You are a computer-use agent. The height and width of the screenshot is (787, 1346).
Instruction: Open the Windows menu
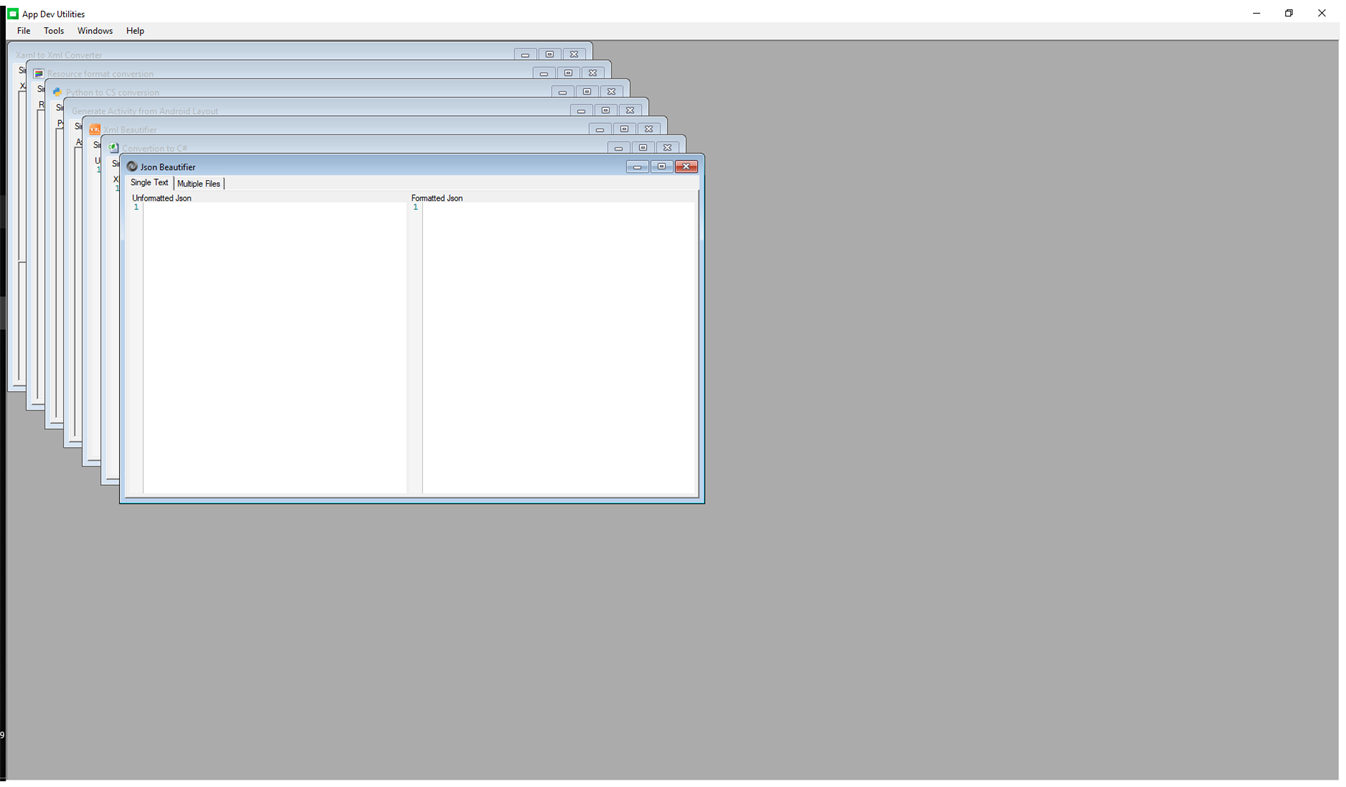point(95,30)
